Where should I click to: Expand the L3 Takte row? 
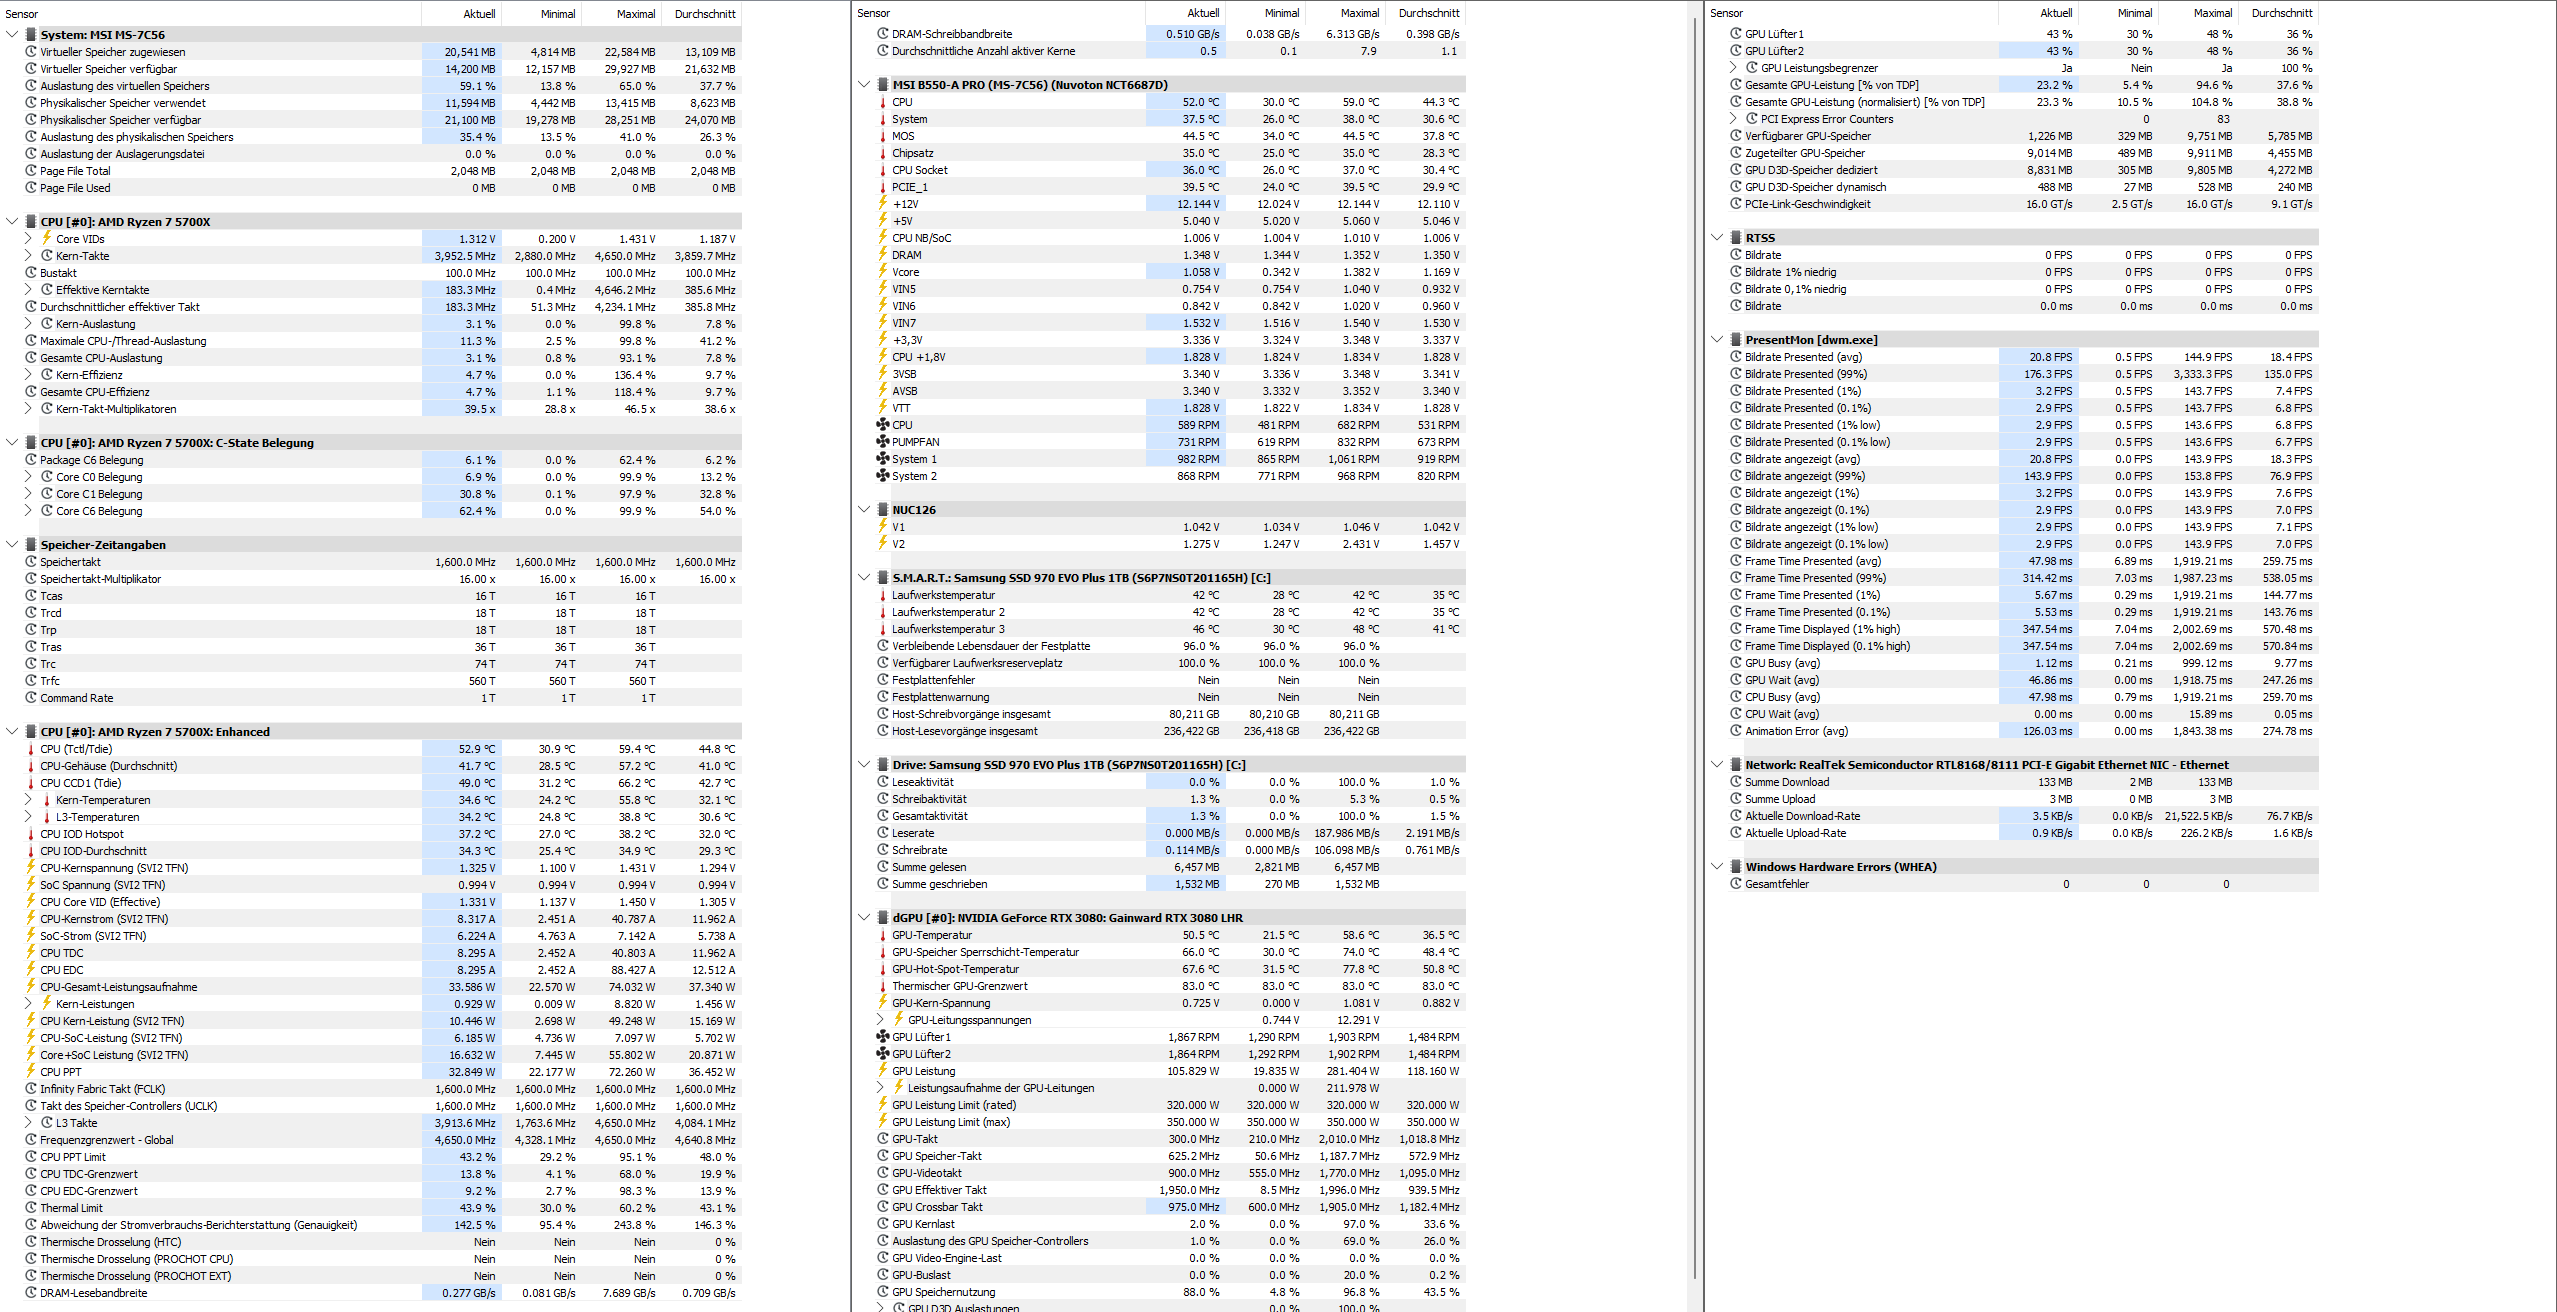click(28, 1123)
